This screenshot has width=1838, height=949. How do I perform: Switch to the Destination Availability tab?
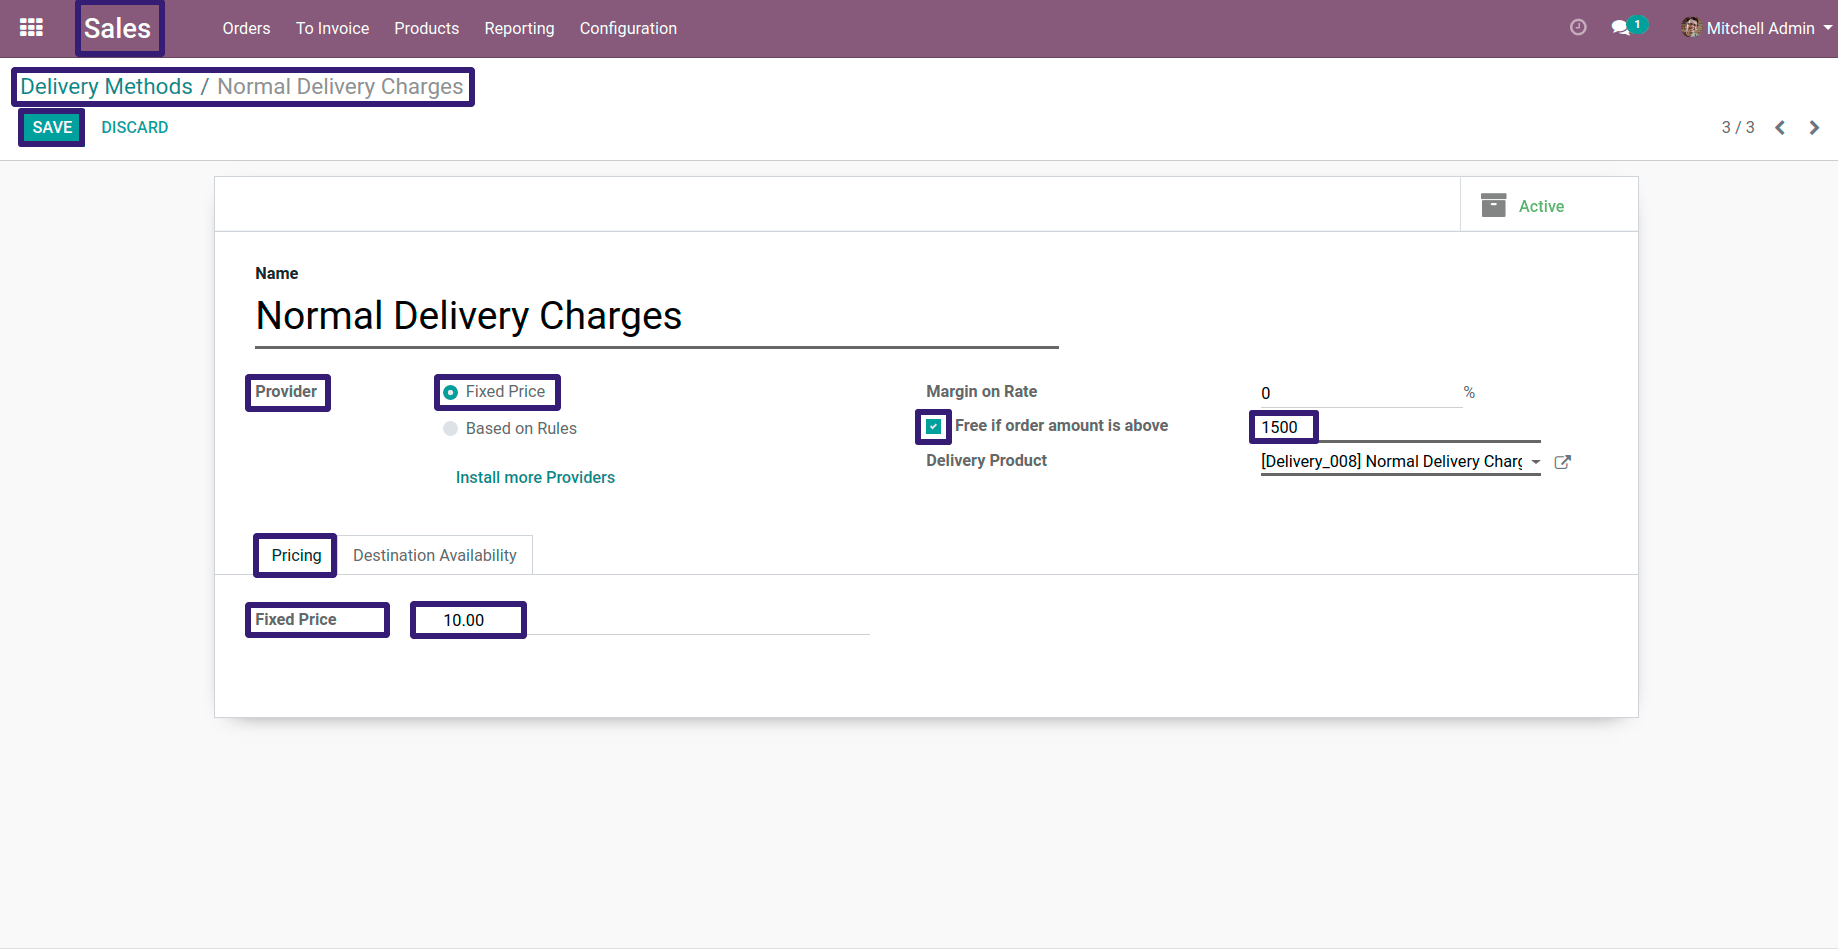[x=435, y=555]
